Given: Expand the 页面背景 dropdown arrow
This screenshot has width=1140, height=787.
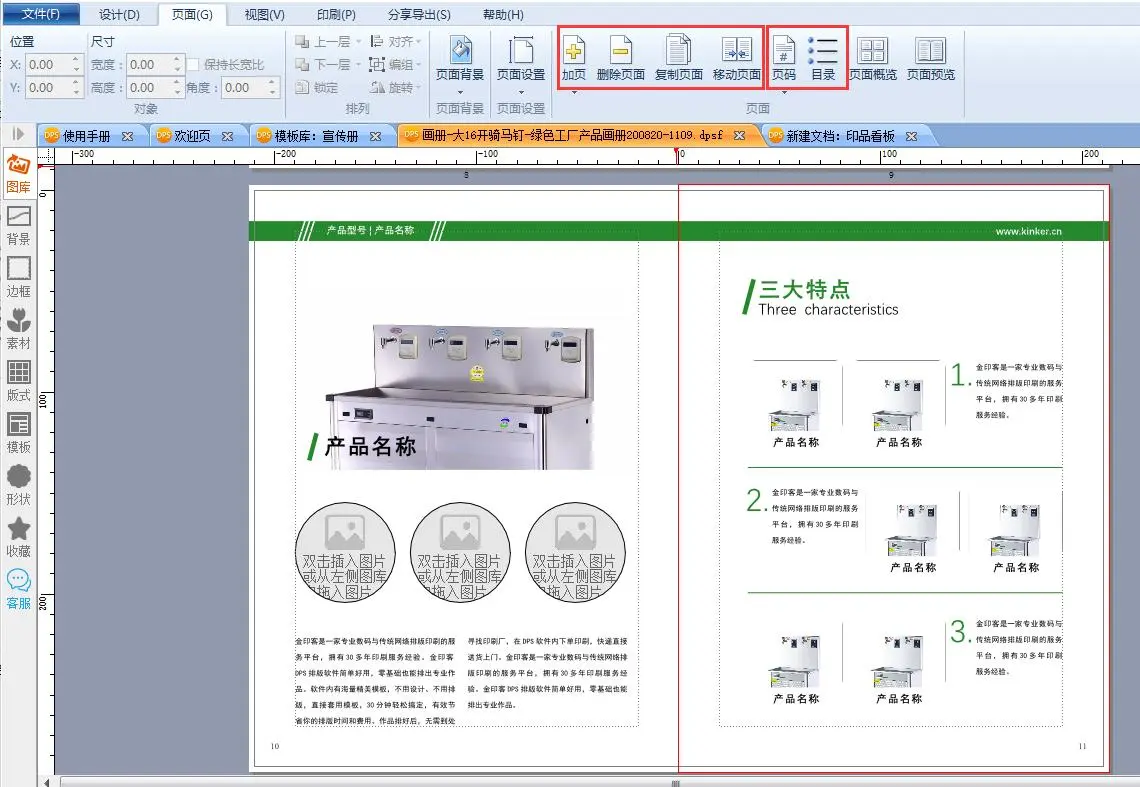Looking at the screenshot, I should (460, 92).
